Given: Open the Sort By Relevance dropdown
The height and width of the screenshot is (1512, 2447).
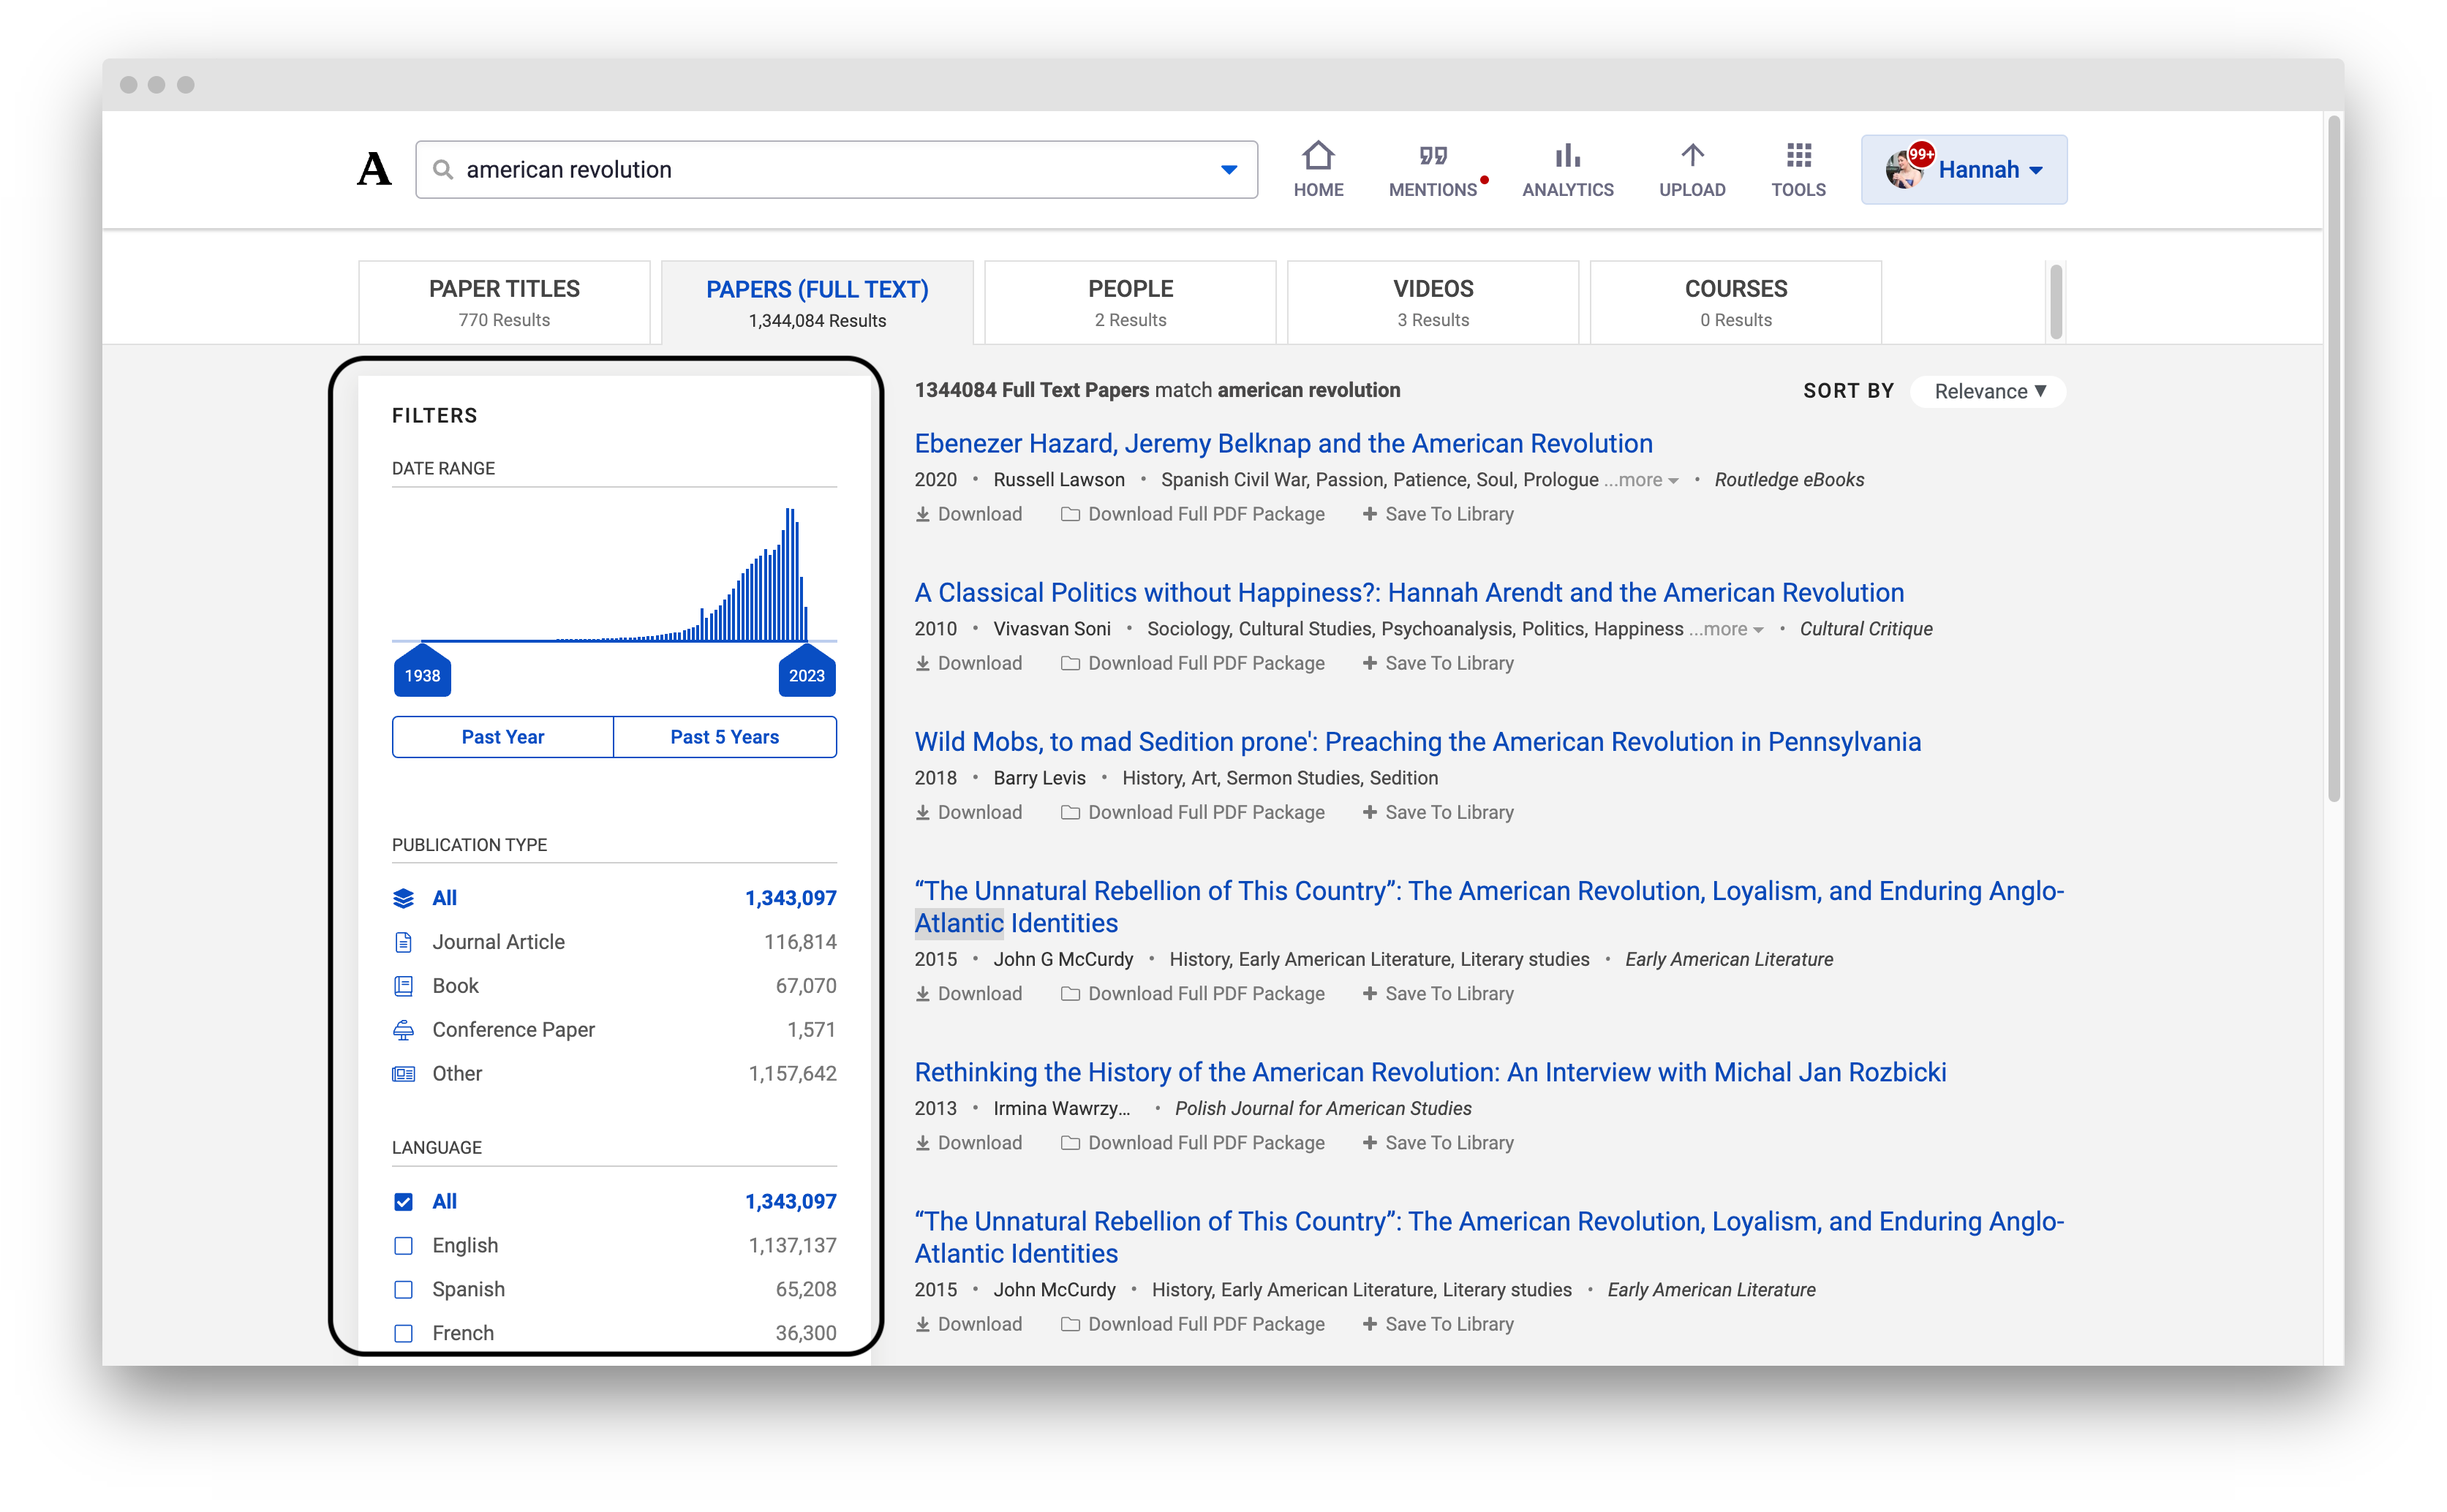Looking at the screenshot, I should 1987,391.
